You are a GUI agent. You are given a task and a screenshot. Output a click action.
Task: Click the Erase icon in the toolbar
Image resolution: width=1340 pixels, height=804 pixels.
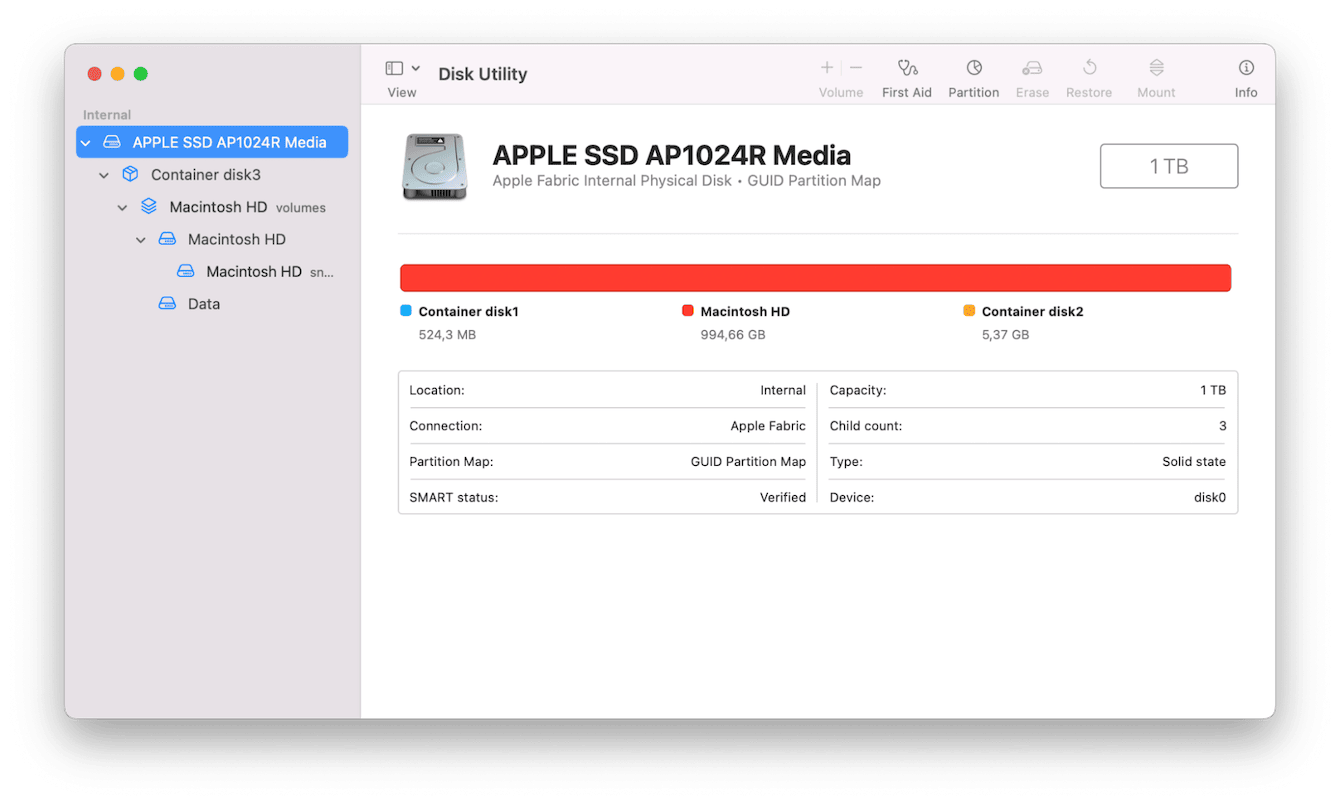1032,75
